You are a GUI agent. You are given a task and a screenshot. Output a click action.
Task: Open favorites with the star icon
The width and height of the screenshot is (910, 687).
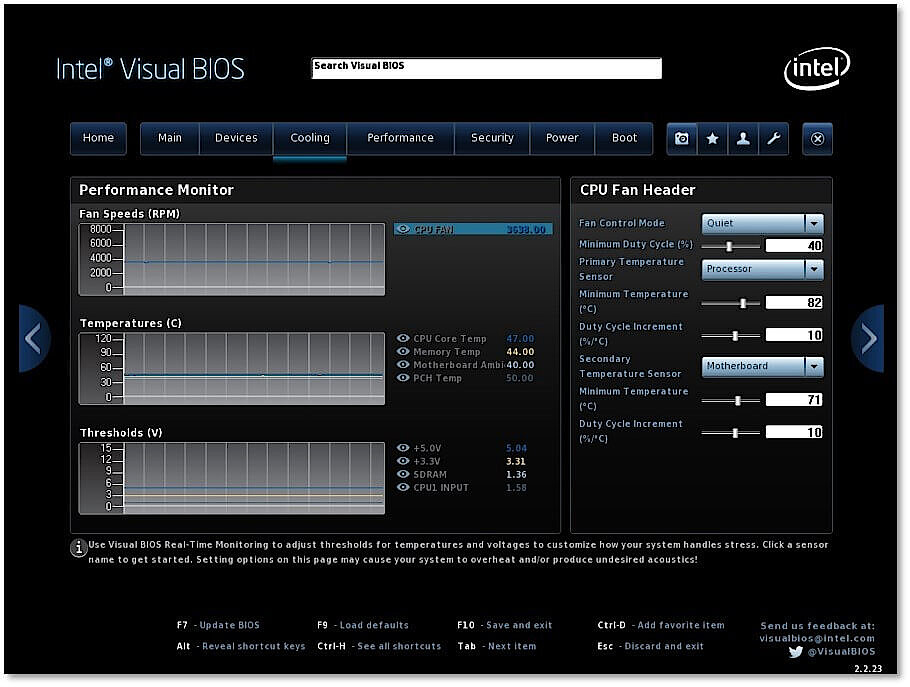tap(713, 139)
